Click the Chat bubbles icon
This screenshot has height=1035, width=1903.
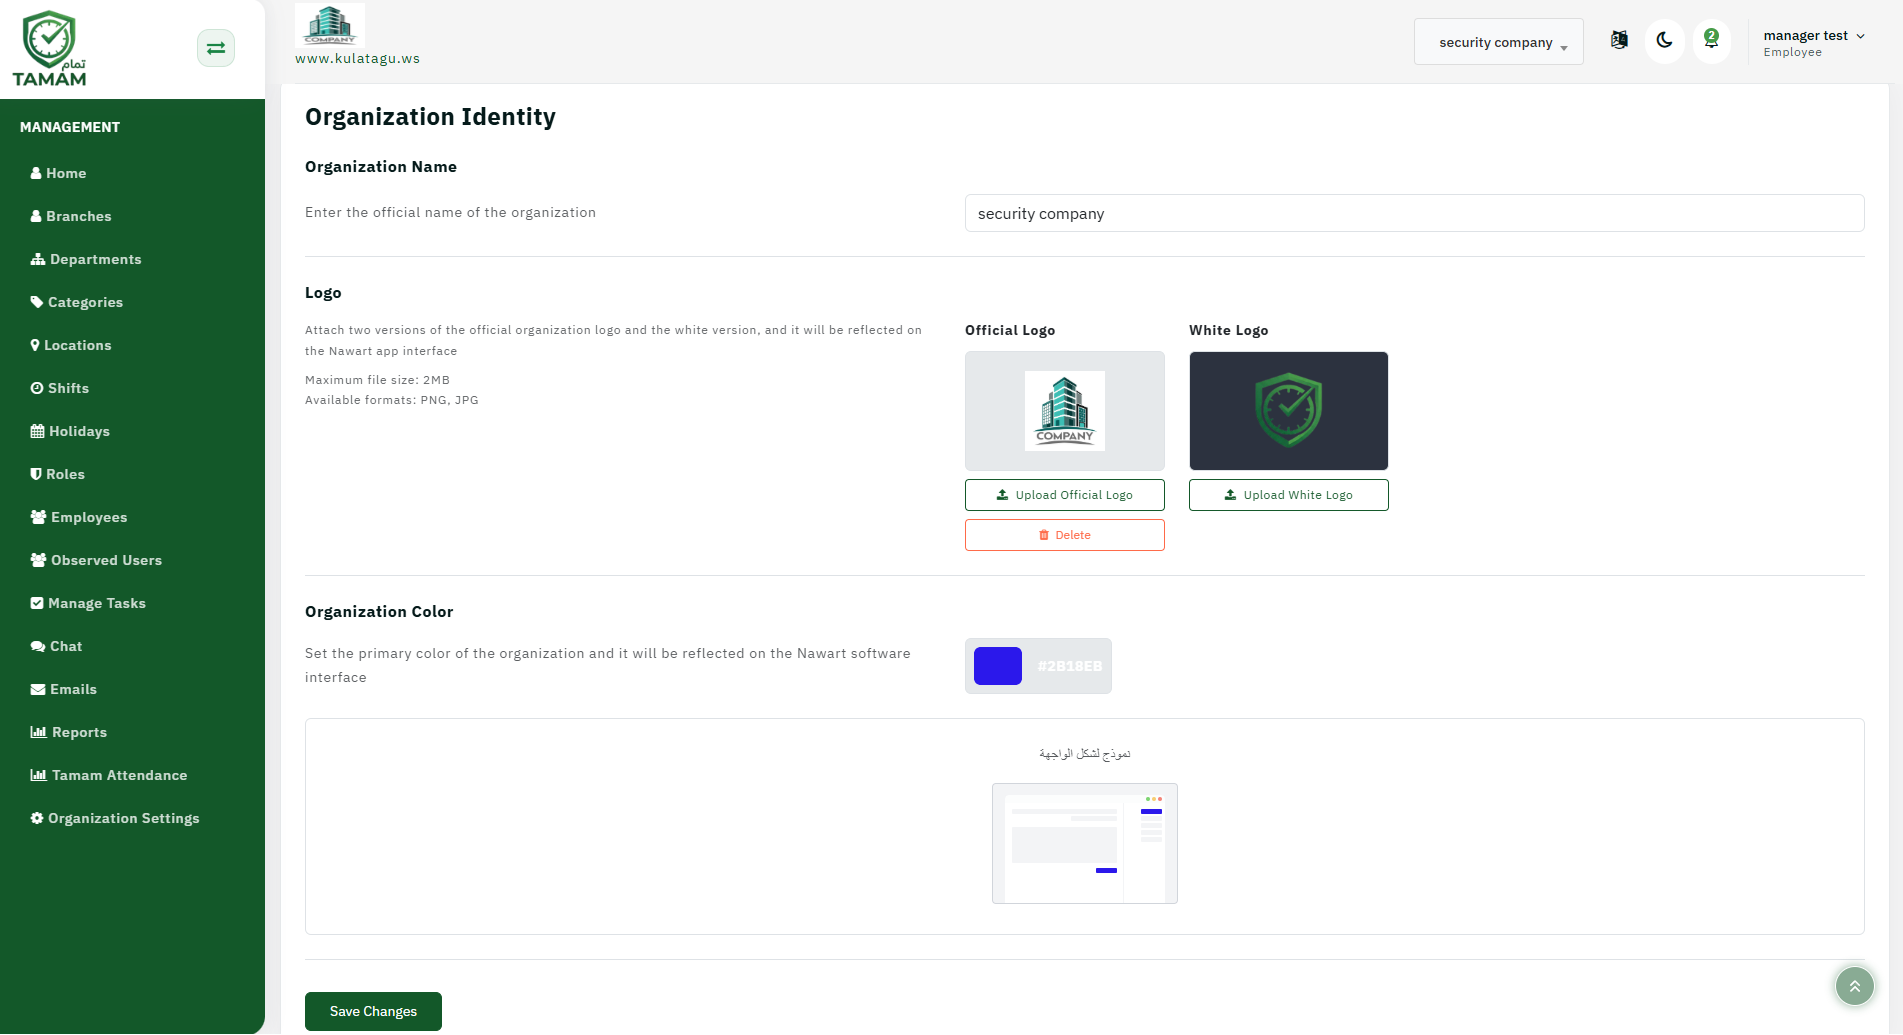pyautogui.click(x=38, y=646)
